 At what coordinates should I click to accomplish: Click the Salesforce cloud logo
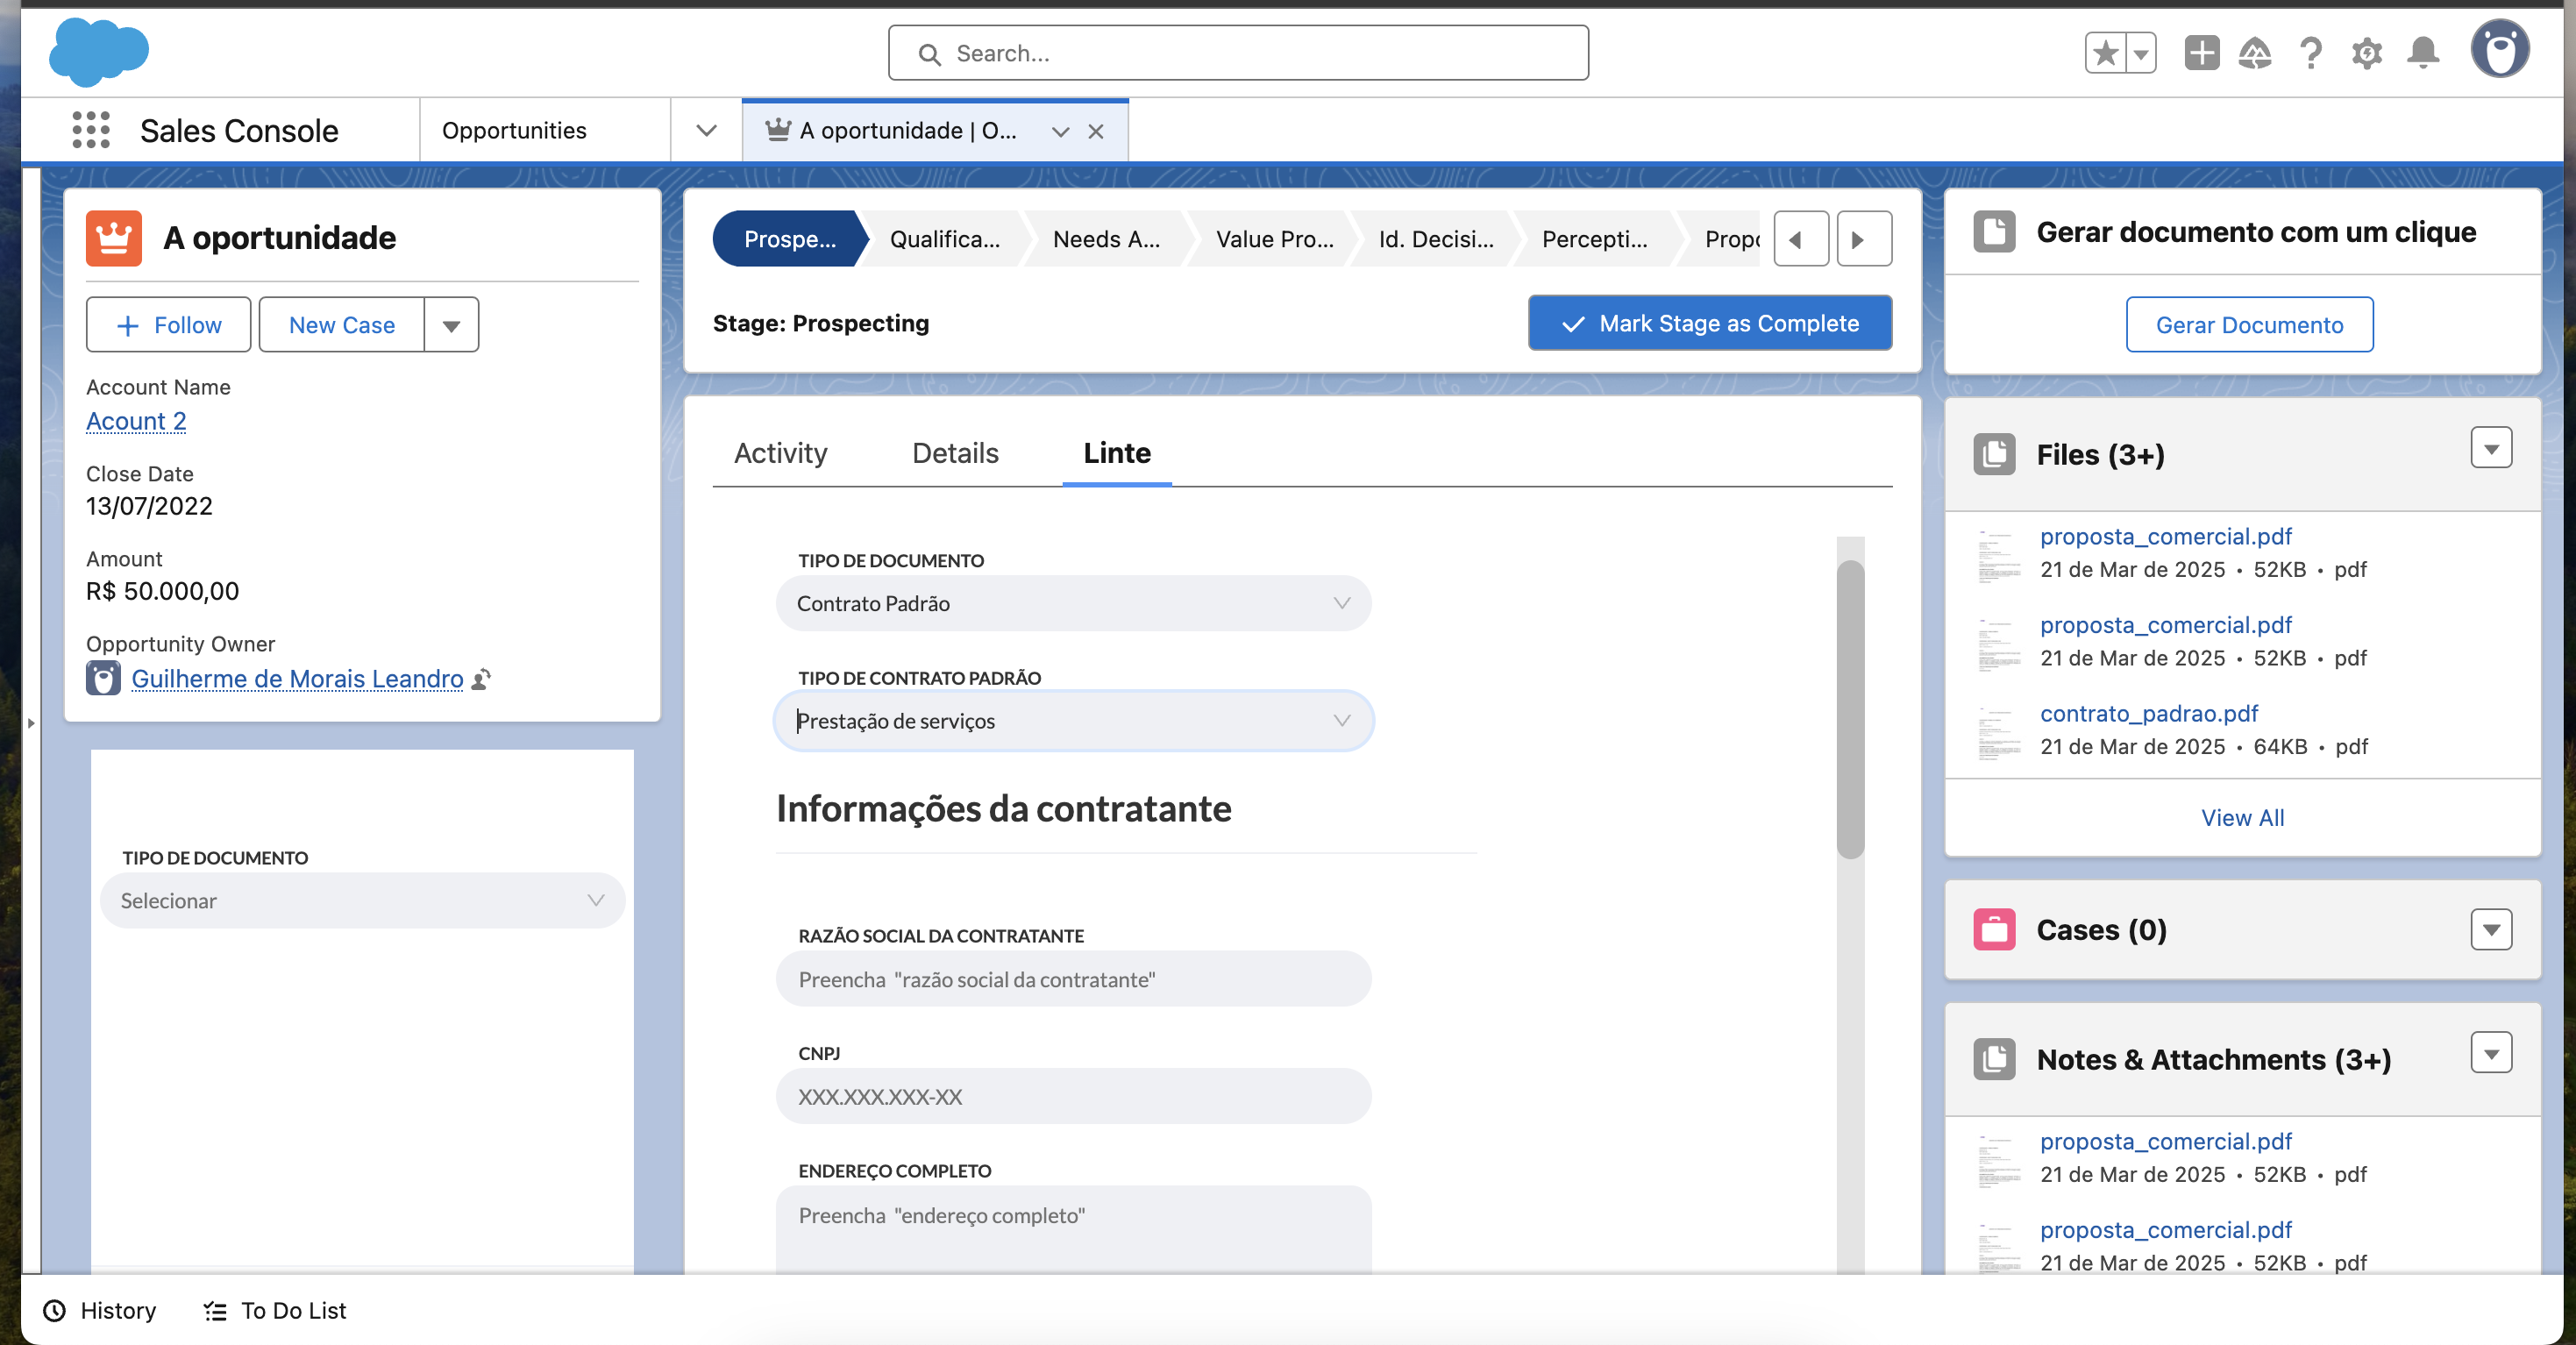point(99,51)
